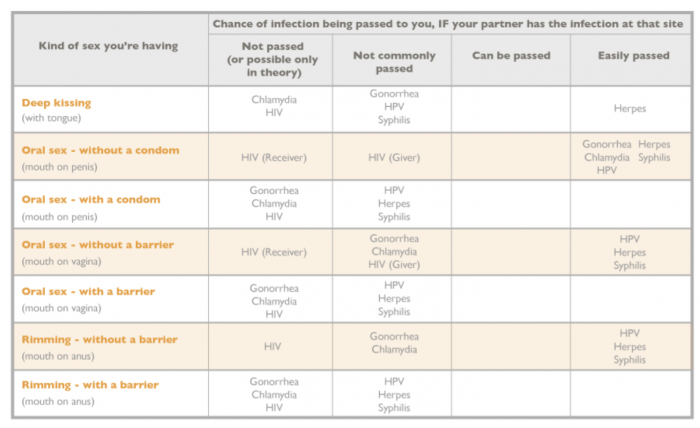Click 'Rimming - with a barrier' row label
Viewport: 700px width, 428px height.
coord(90,385)
